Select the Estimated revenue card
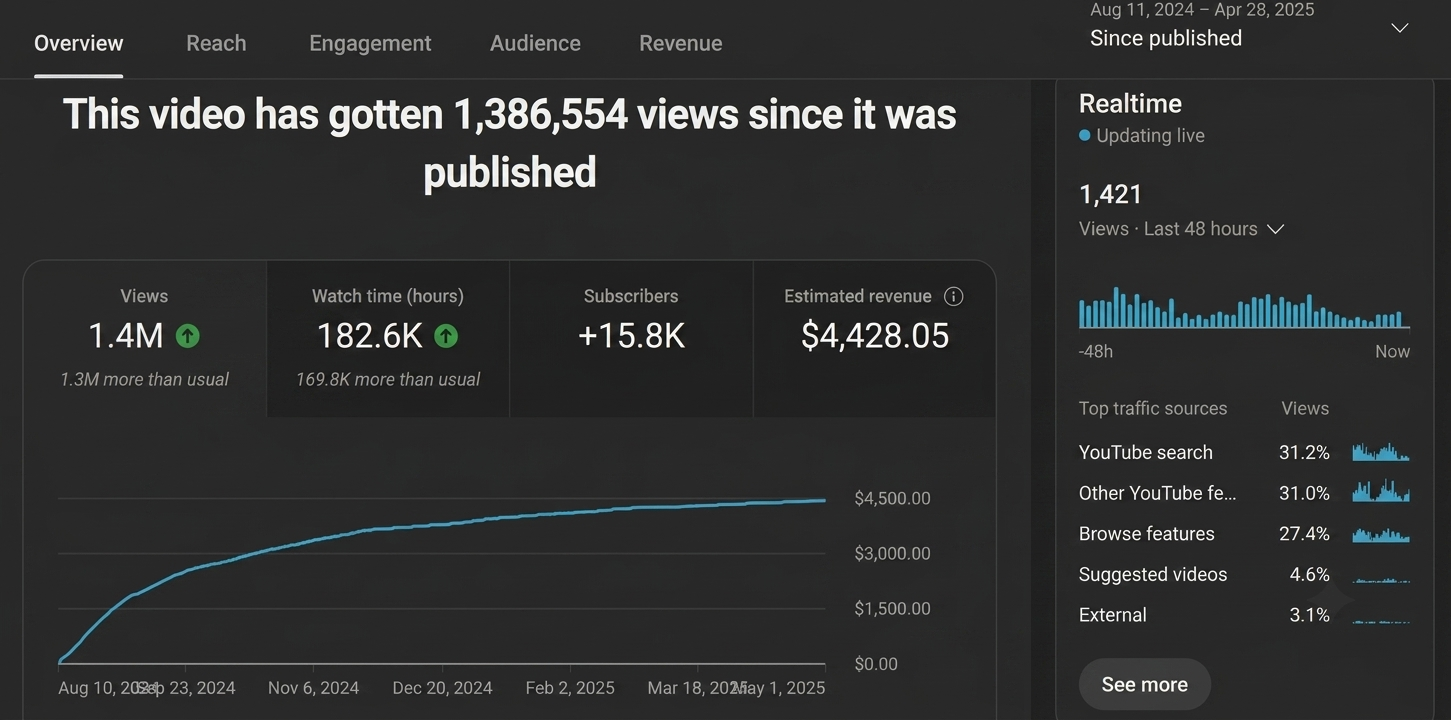 tap(874, 338)
